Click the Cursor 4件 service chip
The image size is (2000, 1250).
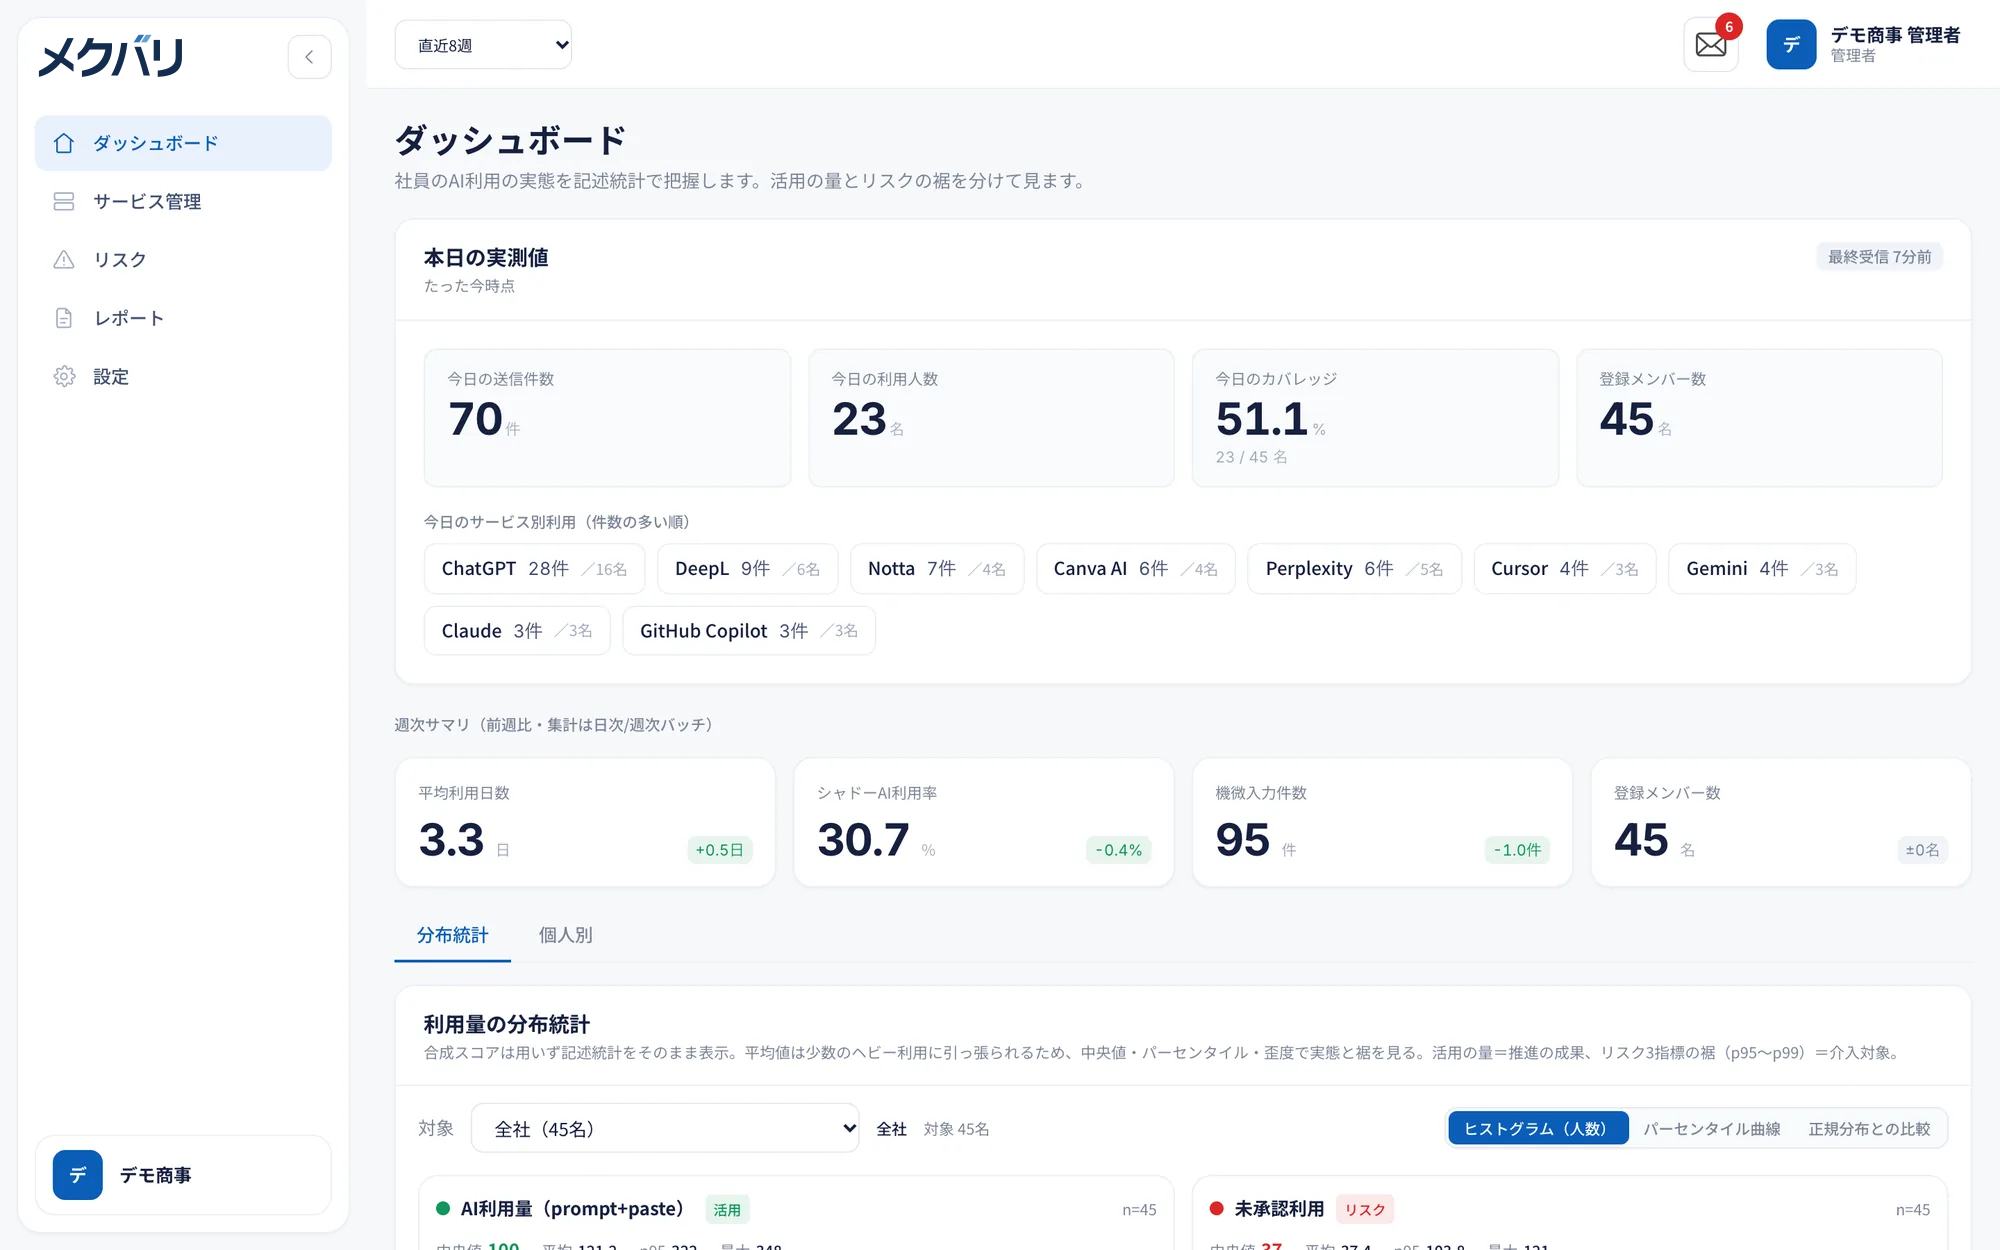pyautogui.click(x=1565, y=569)
